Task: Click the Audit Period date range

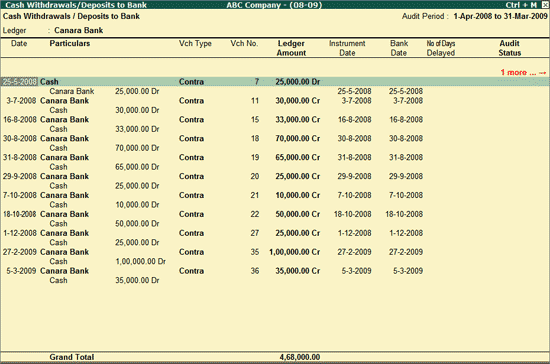Action: tap(500, 16)
